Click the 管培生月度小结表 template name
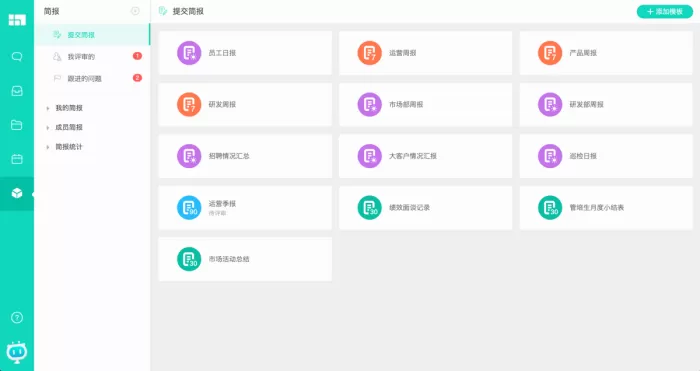 pyautogui.click(x=597, y=208)
